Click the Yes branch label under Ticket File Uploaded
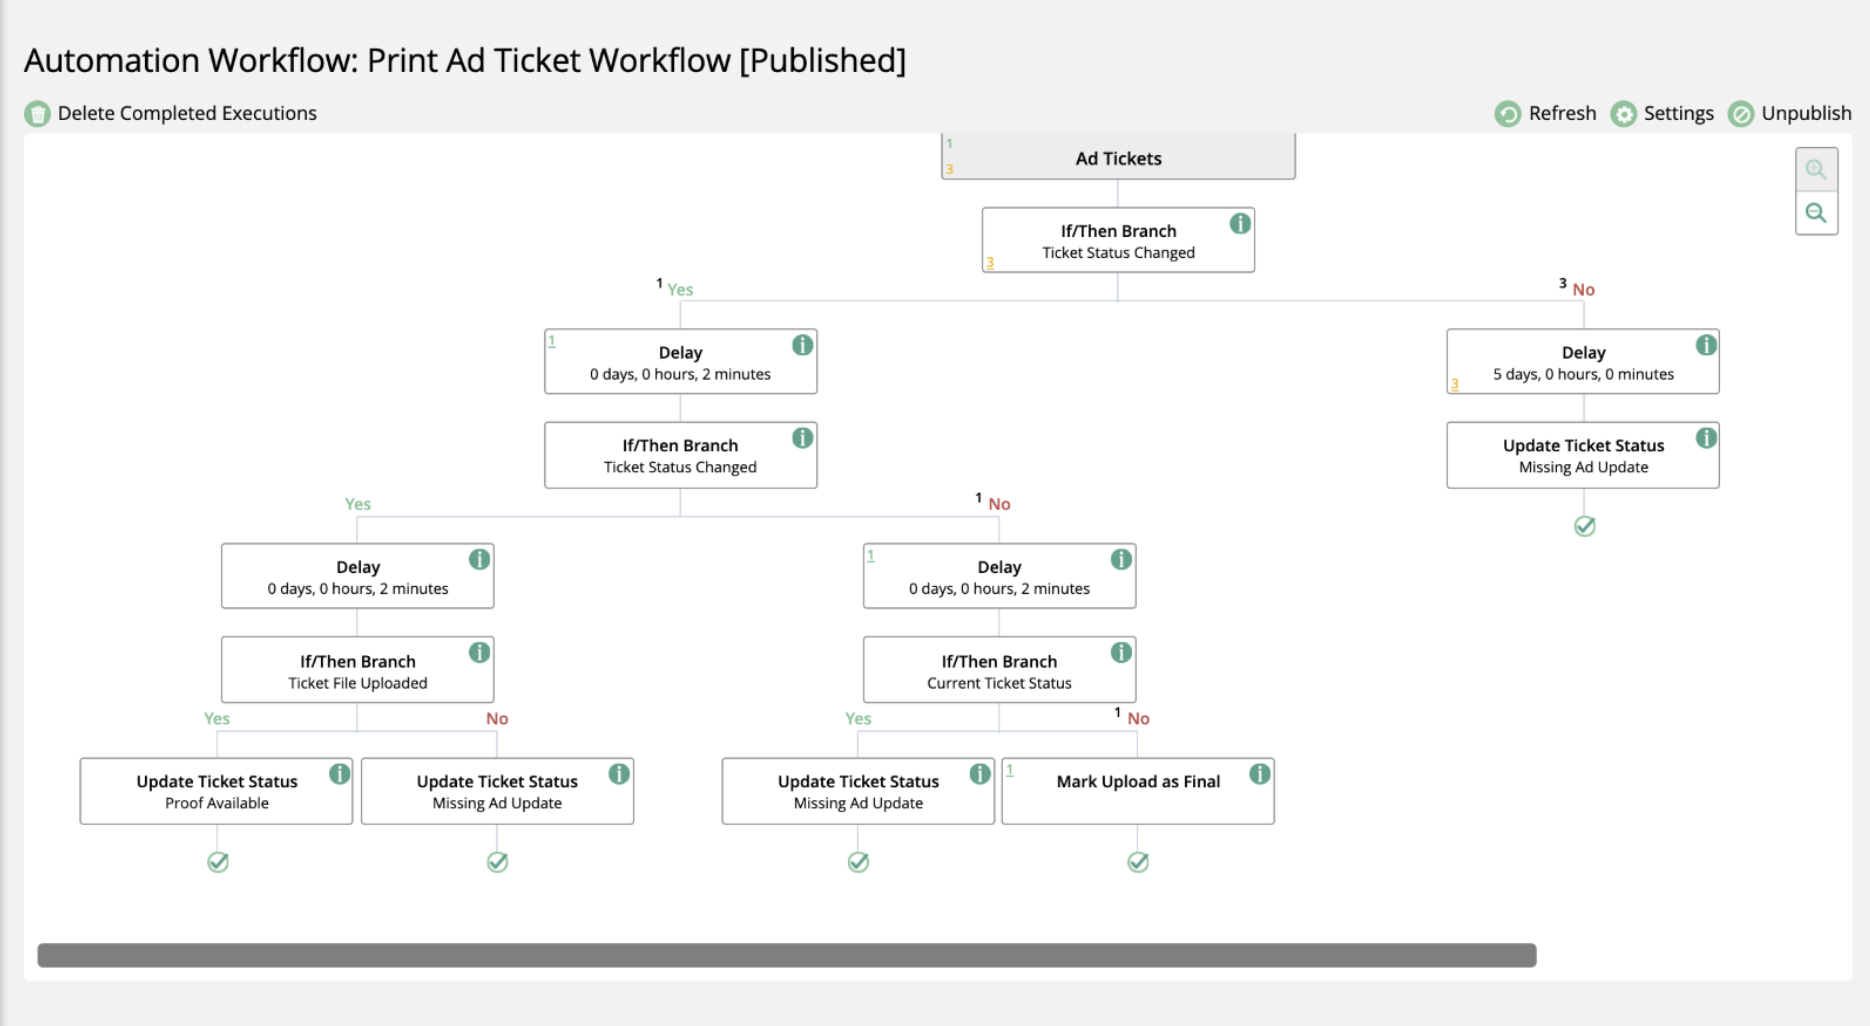This screenshot has height=1026, width=1870. (216, 718)
